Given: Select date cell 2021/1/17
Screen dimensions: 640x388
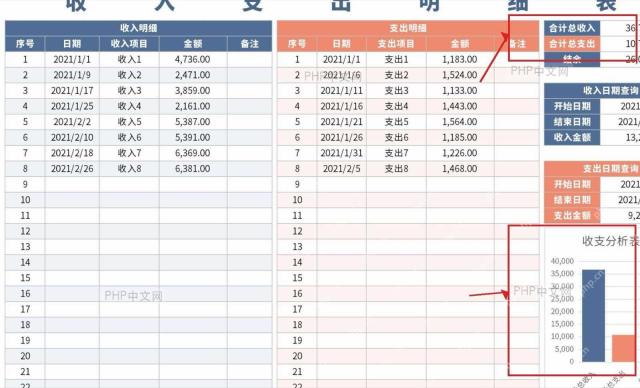Looking at the screenshot, I should [72, 91].
